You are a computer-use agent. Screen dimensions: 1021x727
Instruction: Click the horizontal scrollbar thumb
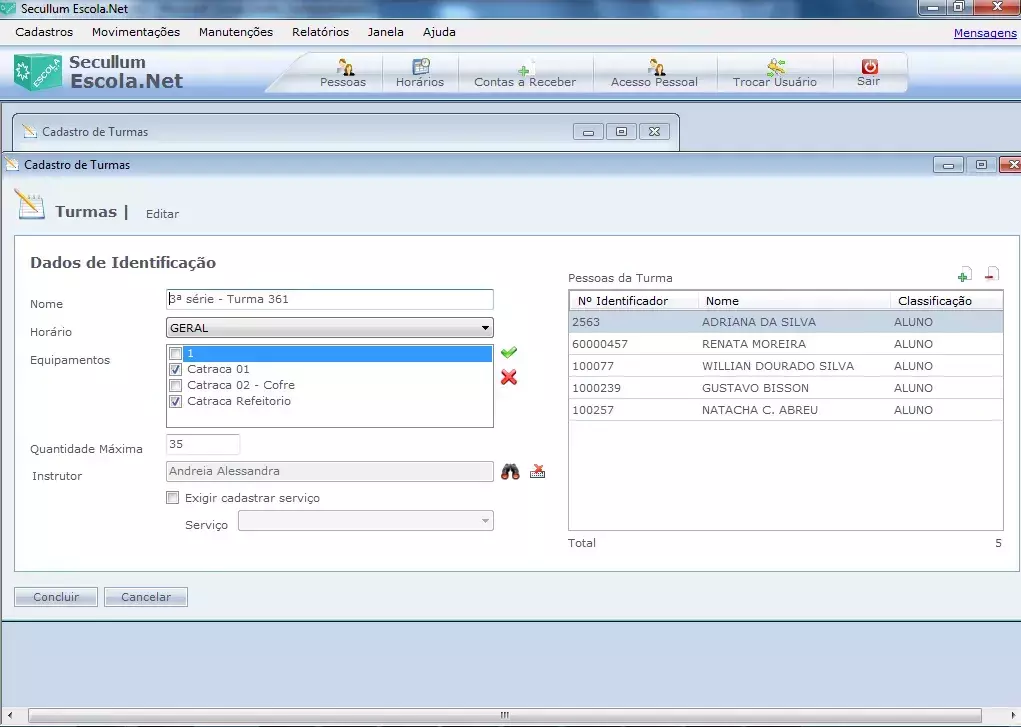(505, 715)
